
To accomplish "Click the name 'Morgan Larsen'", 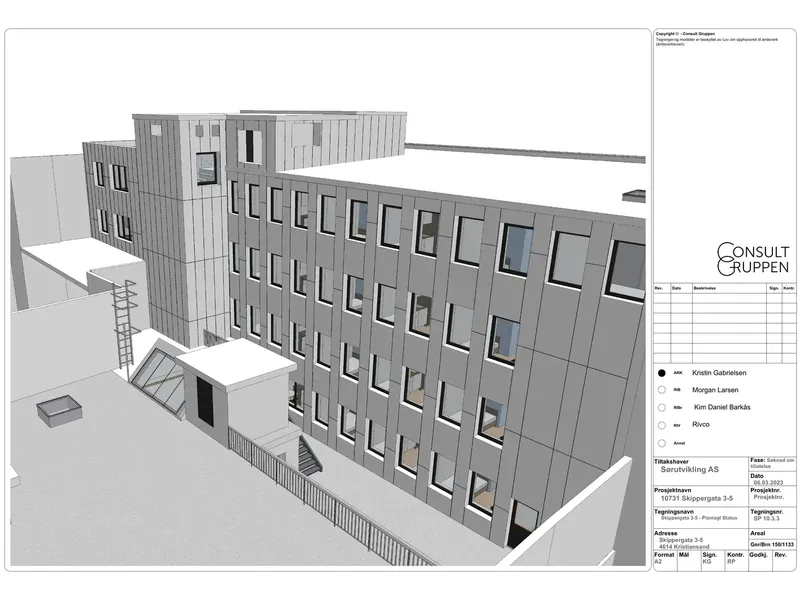I will (x=715, y=390).
